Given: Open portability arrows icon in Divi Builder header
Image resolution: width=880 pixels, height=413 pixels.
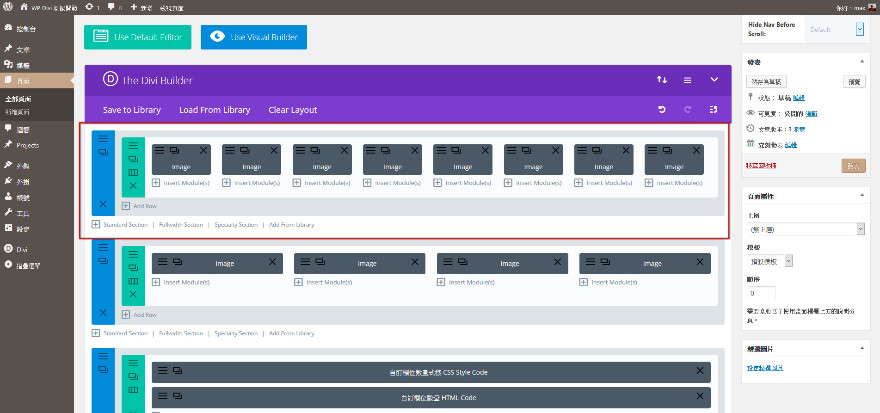Looking at the screenshot, I should [662, 80].
